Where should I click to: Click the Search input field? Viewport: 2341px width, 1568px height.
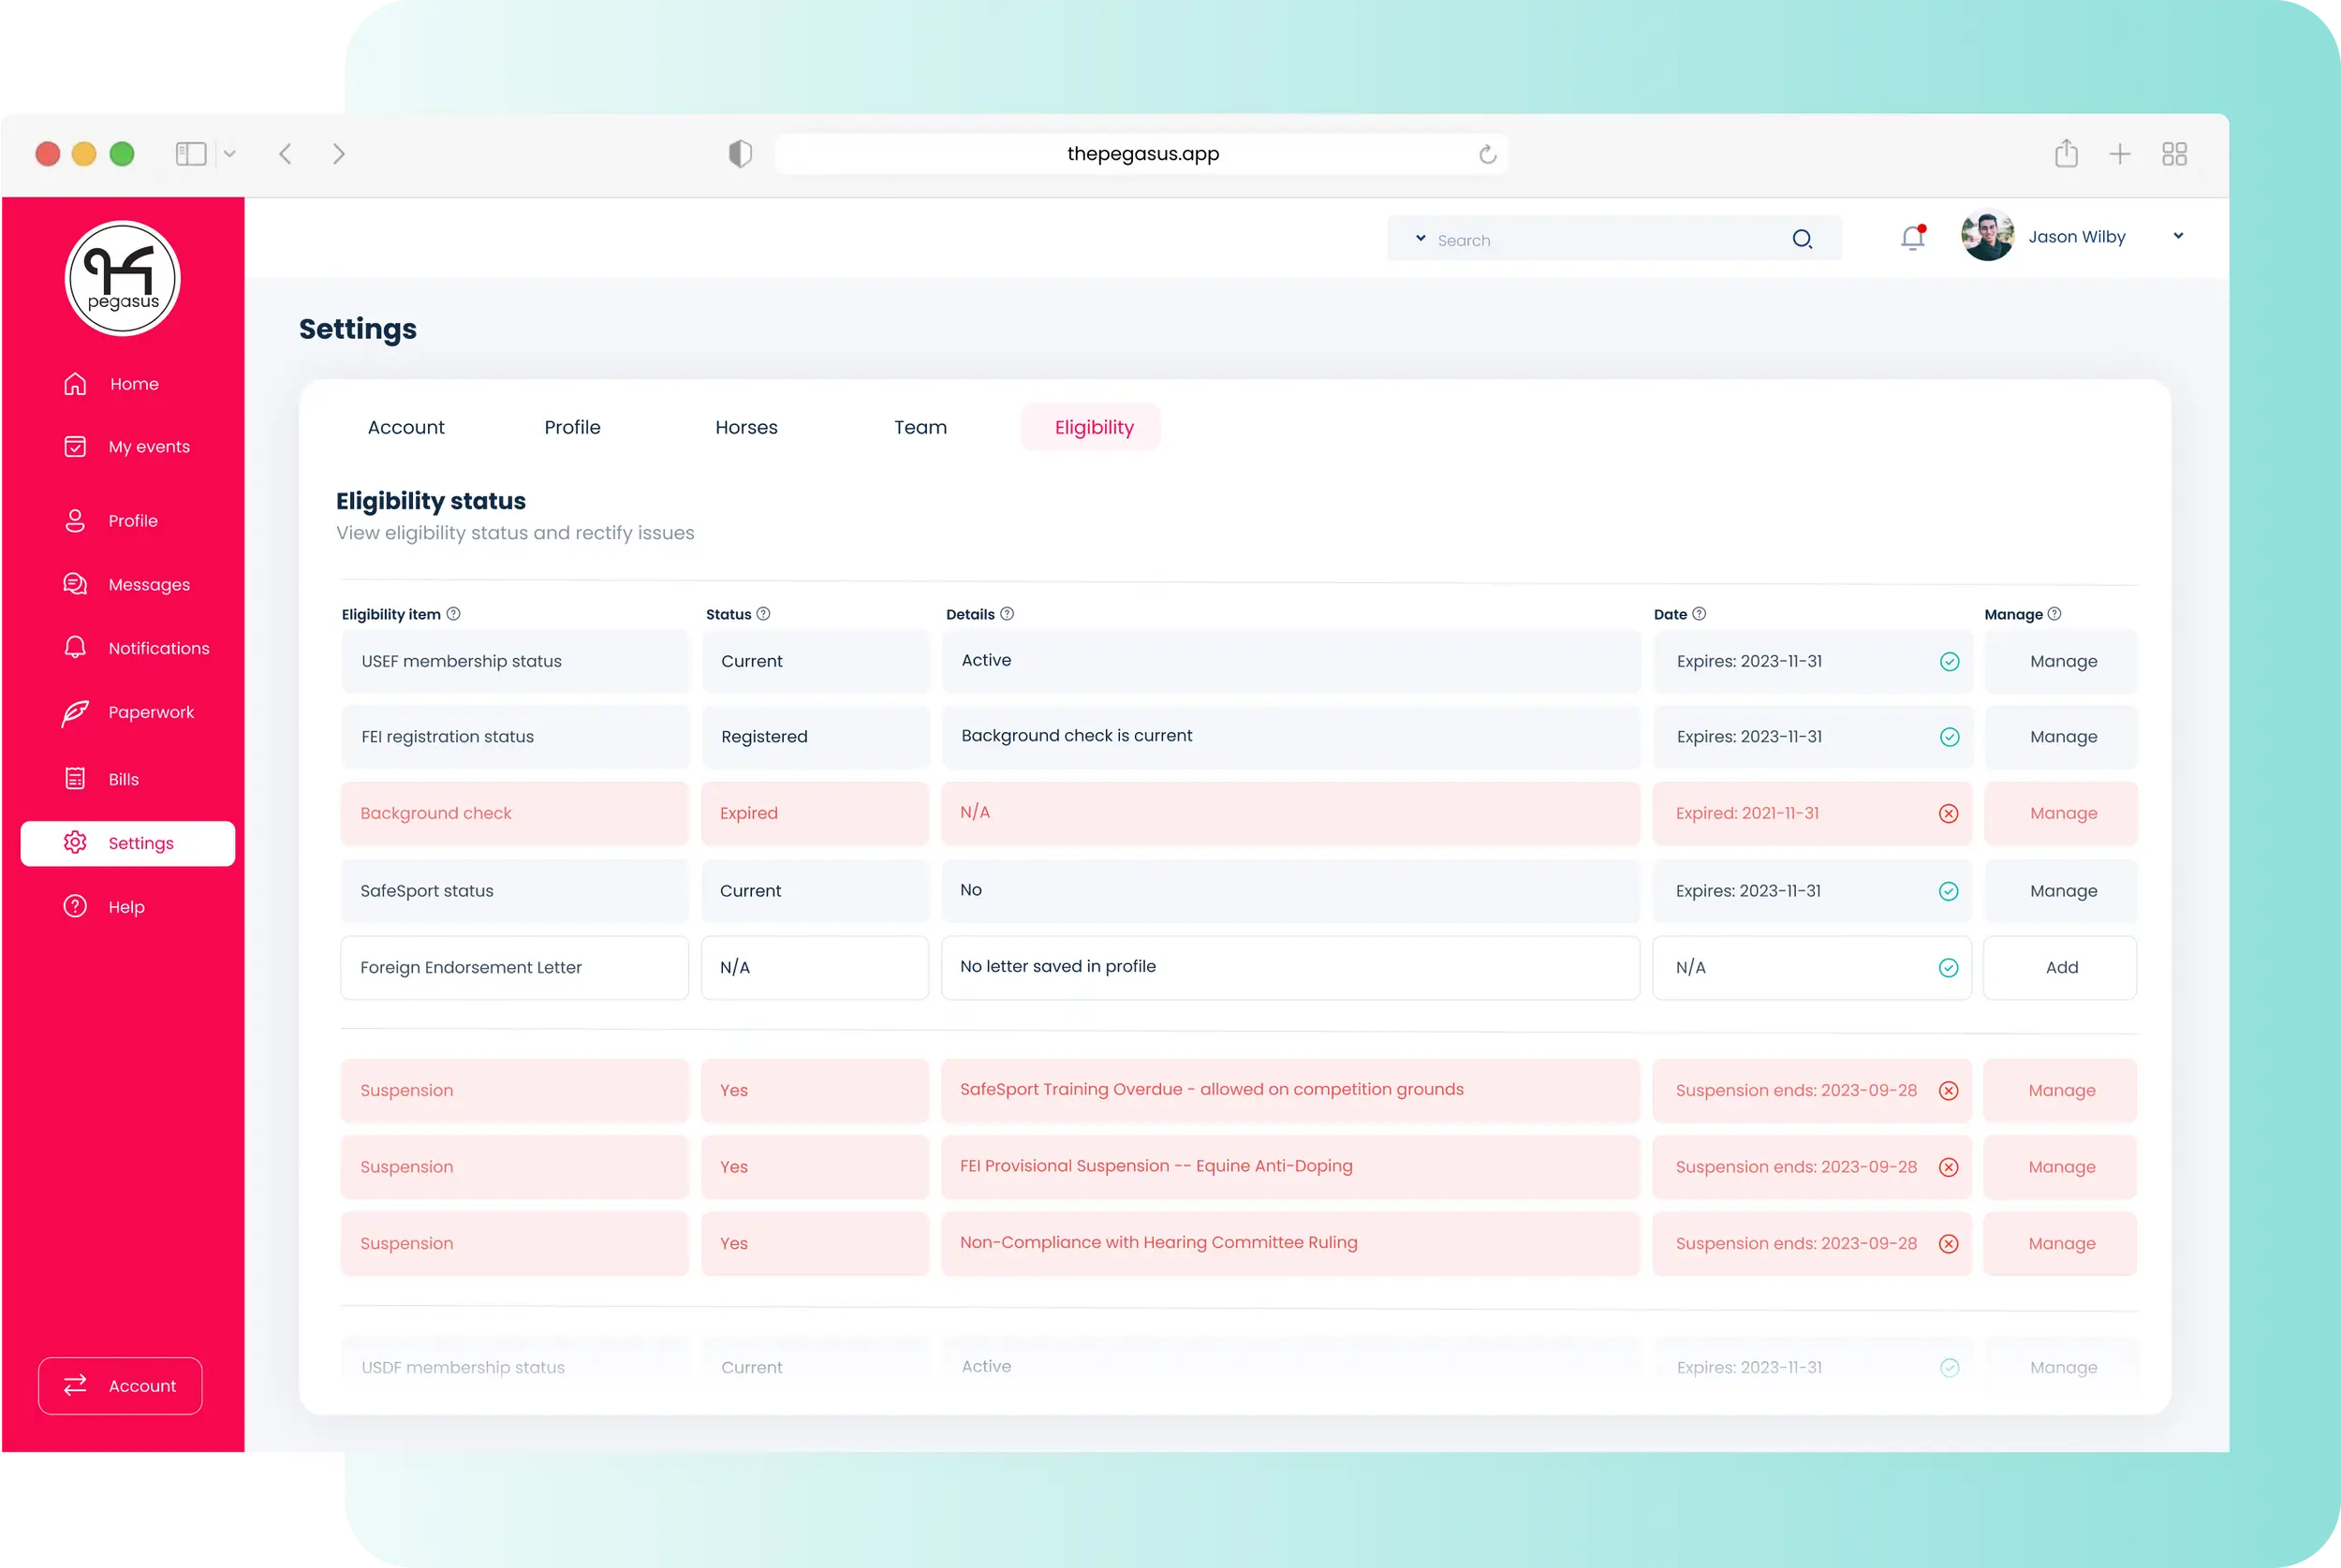(x=1600, y=240)
